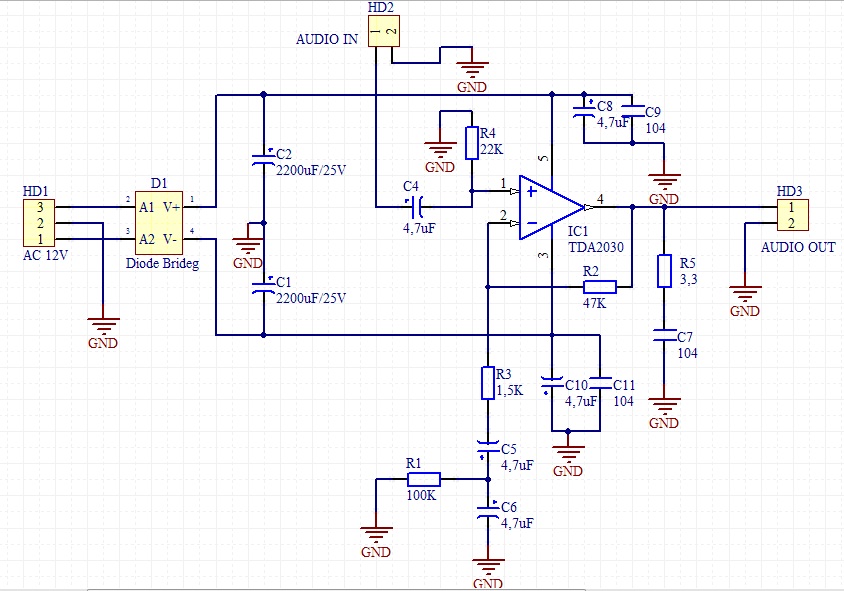Select capacitor C1 symbol
Viewport: 844px width, 591px height.
[263, 287]
